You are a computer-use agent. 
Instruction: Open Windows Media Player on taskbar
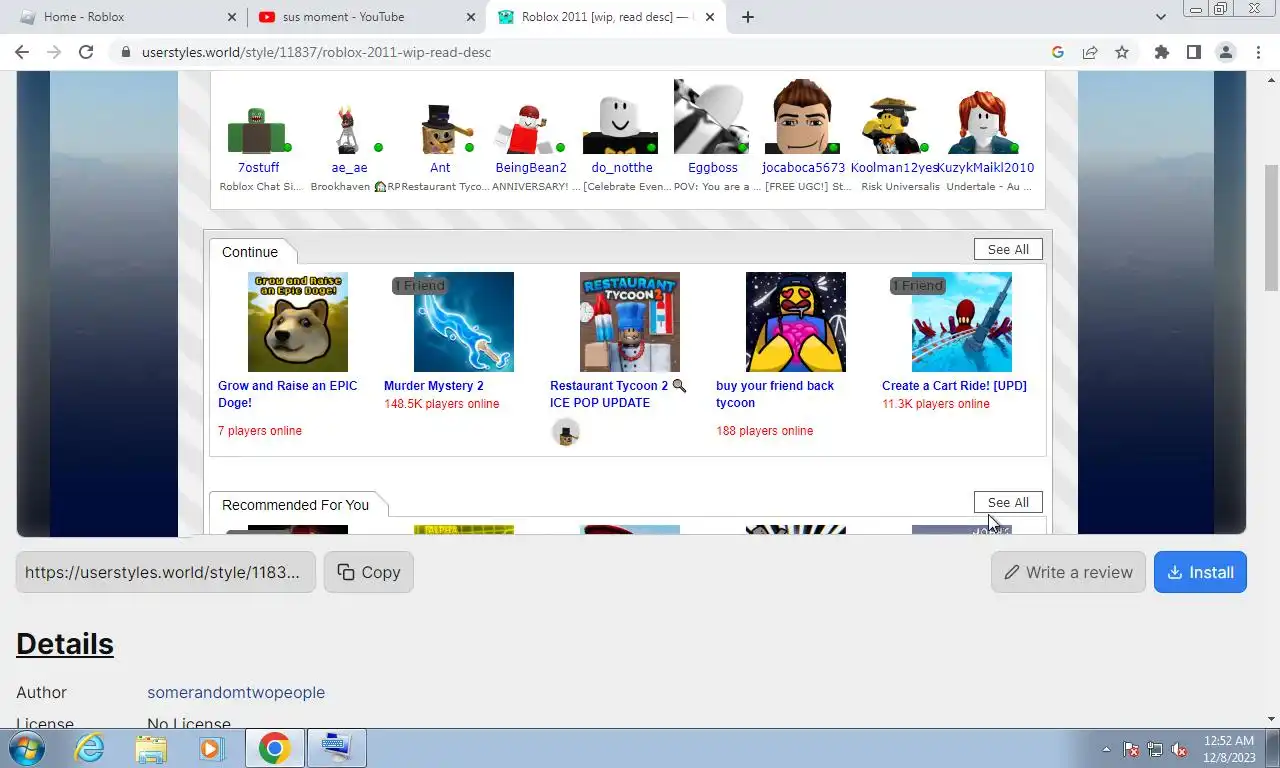click(x=210, y=748)
